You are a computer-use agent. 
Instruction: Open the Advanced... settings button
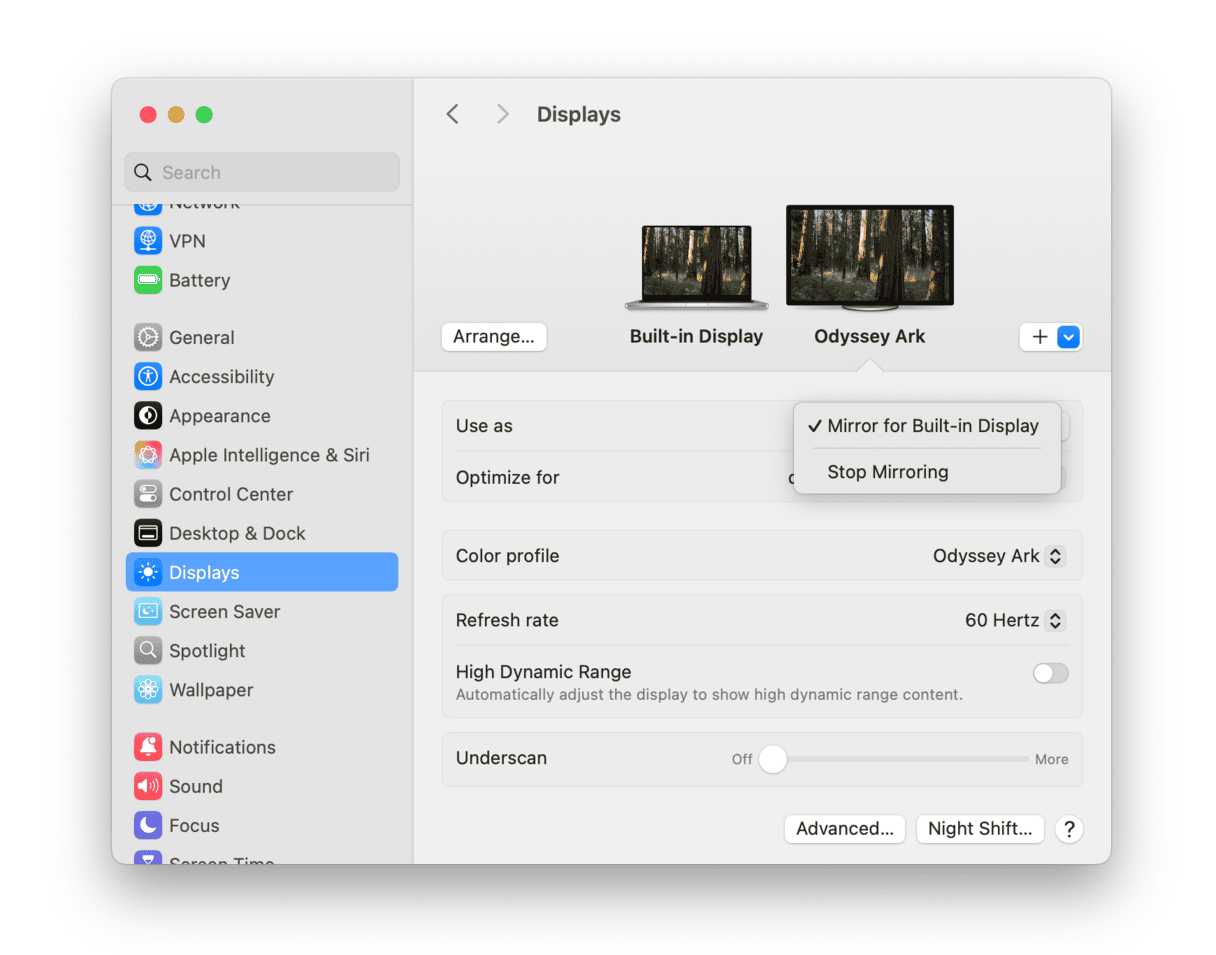click(x=845, y=829)
